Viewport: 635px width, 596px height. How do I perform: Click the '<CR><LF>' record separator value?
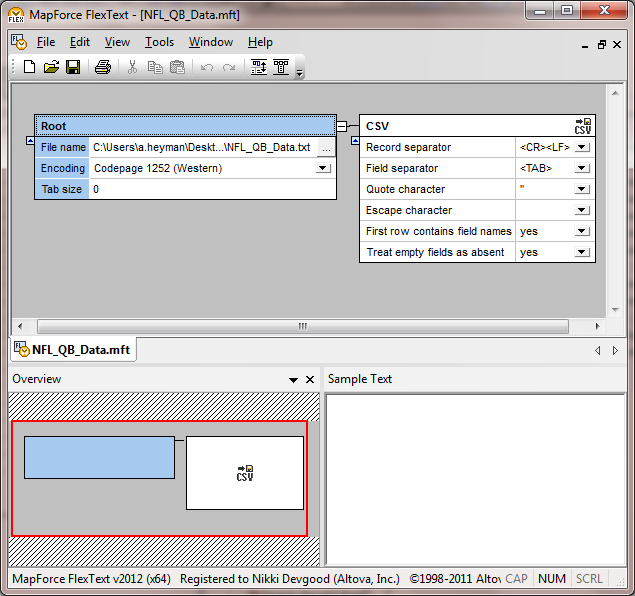tap(545, 147)
